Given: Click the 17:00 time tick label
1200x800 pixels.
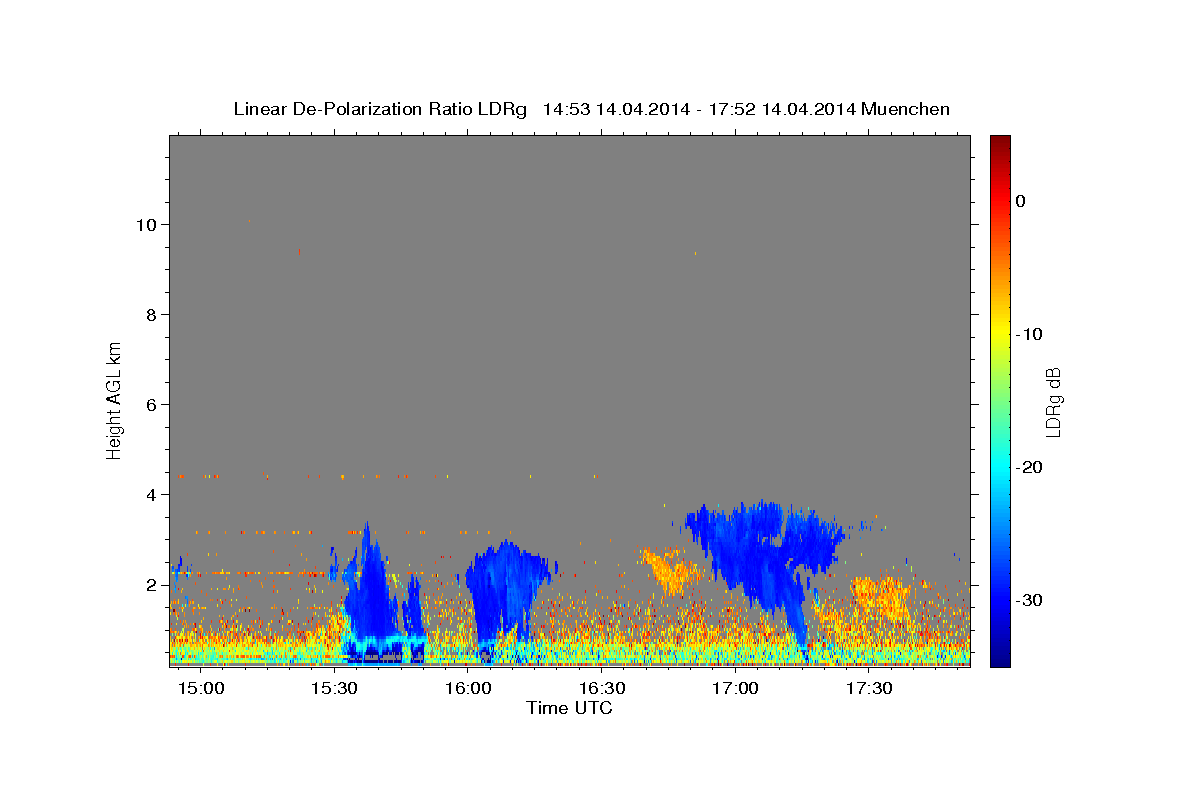Looking at the screenshot, I should pyautogui.click(x=735, y=689).
